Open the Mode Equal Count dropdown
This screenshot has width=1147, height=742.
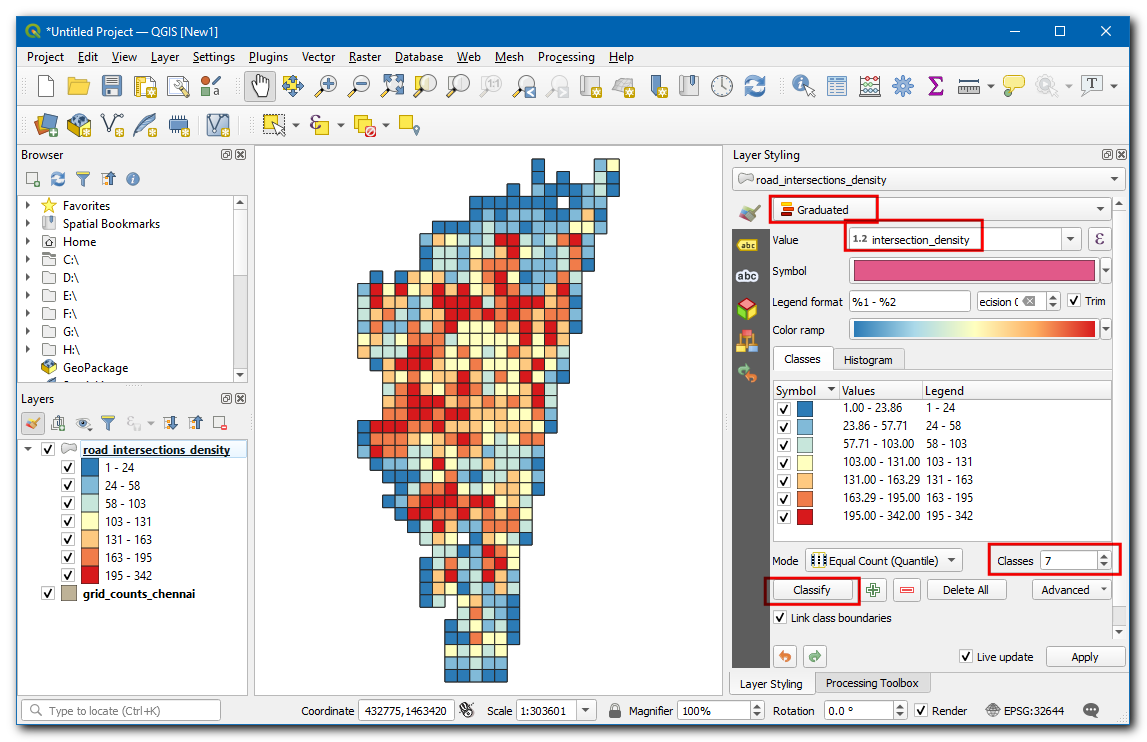tap(884, 561)
